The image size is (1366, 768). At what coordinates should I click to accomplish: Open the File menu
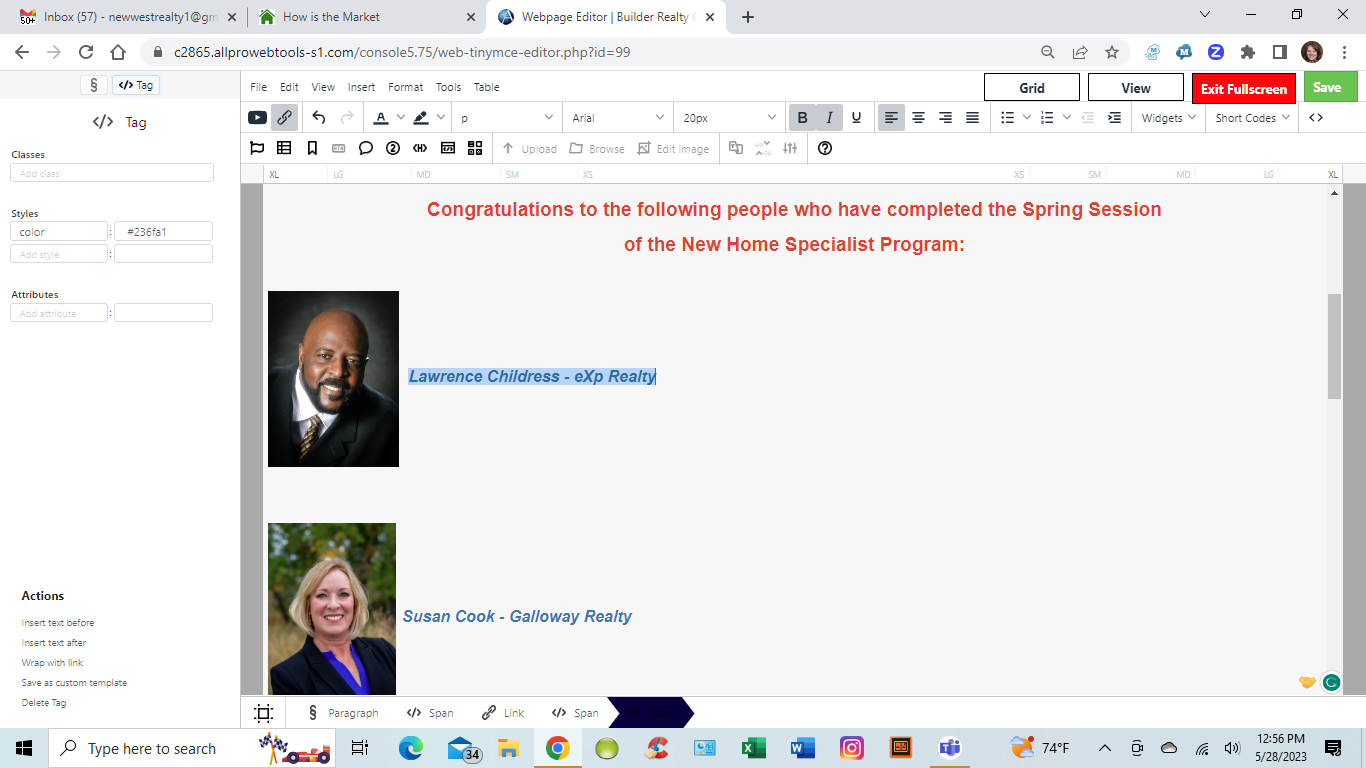(258, 87)
